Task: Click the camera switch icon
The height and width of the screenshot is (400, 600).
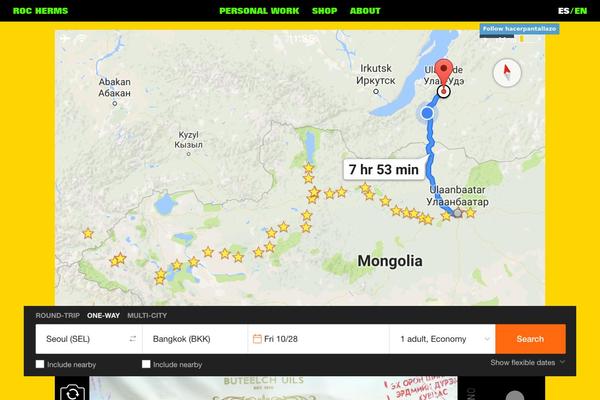Action: (x=72, y=393)
